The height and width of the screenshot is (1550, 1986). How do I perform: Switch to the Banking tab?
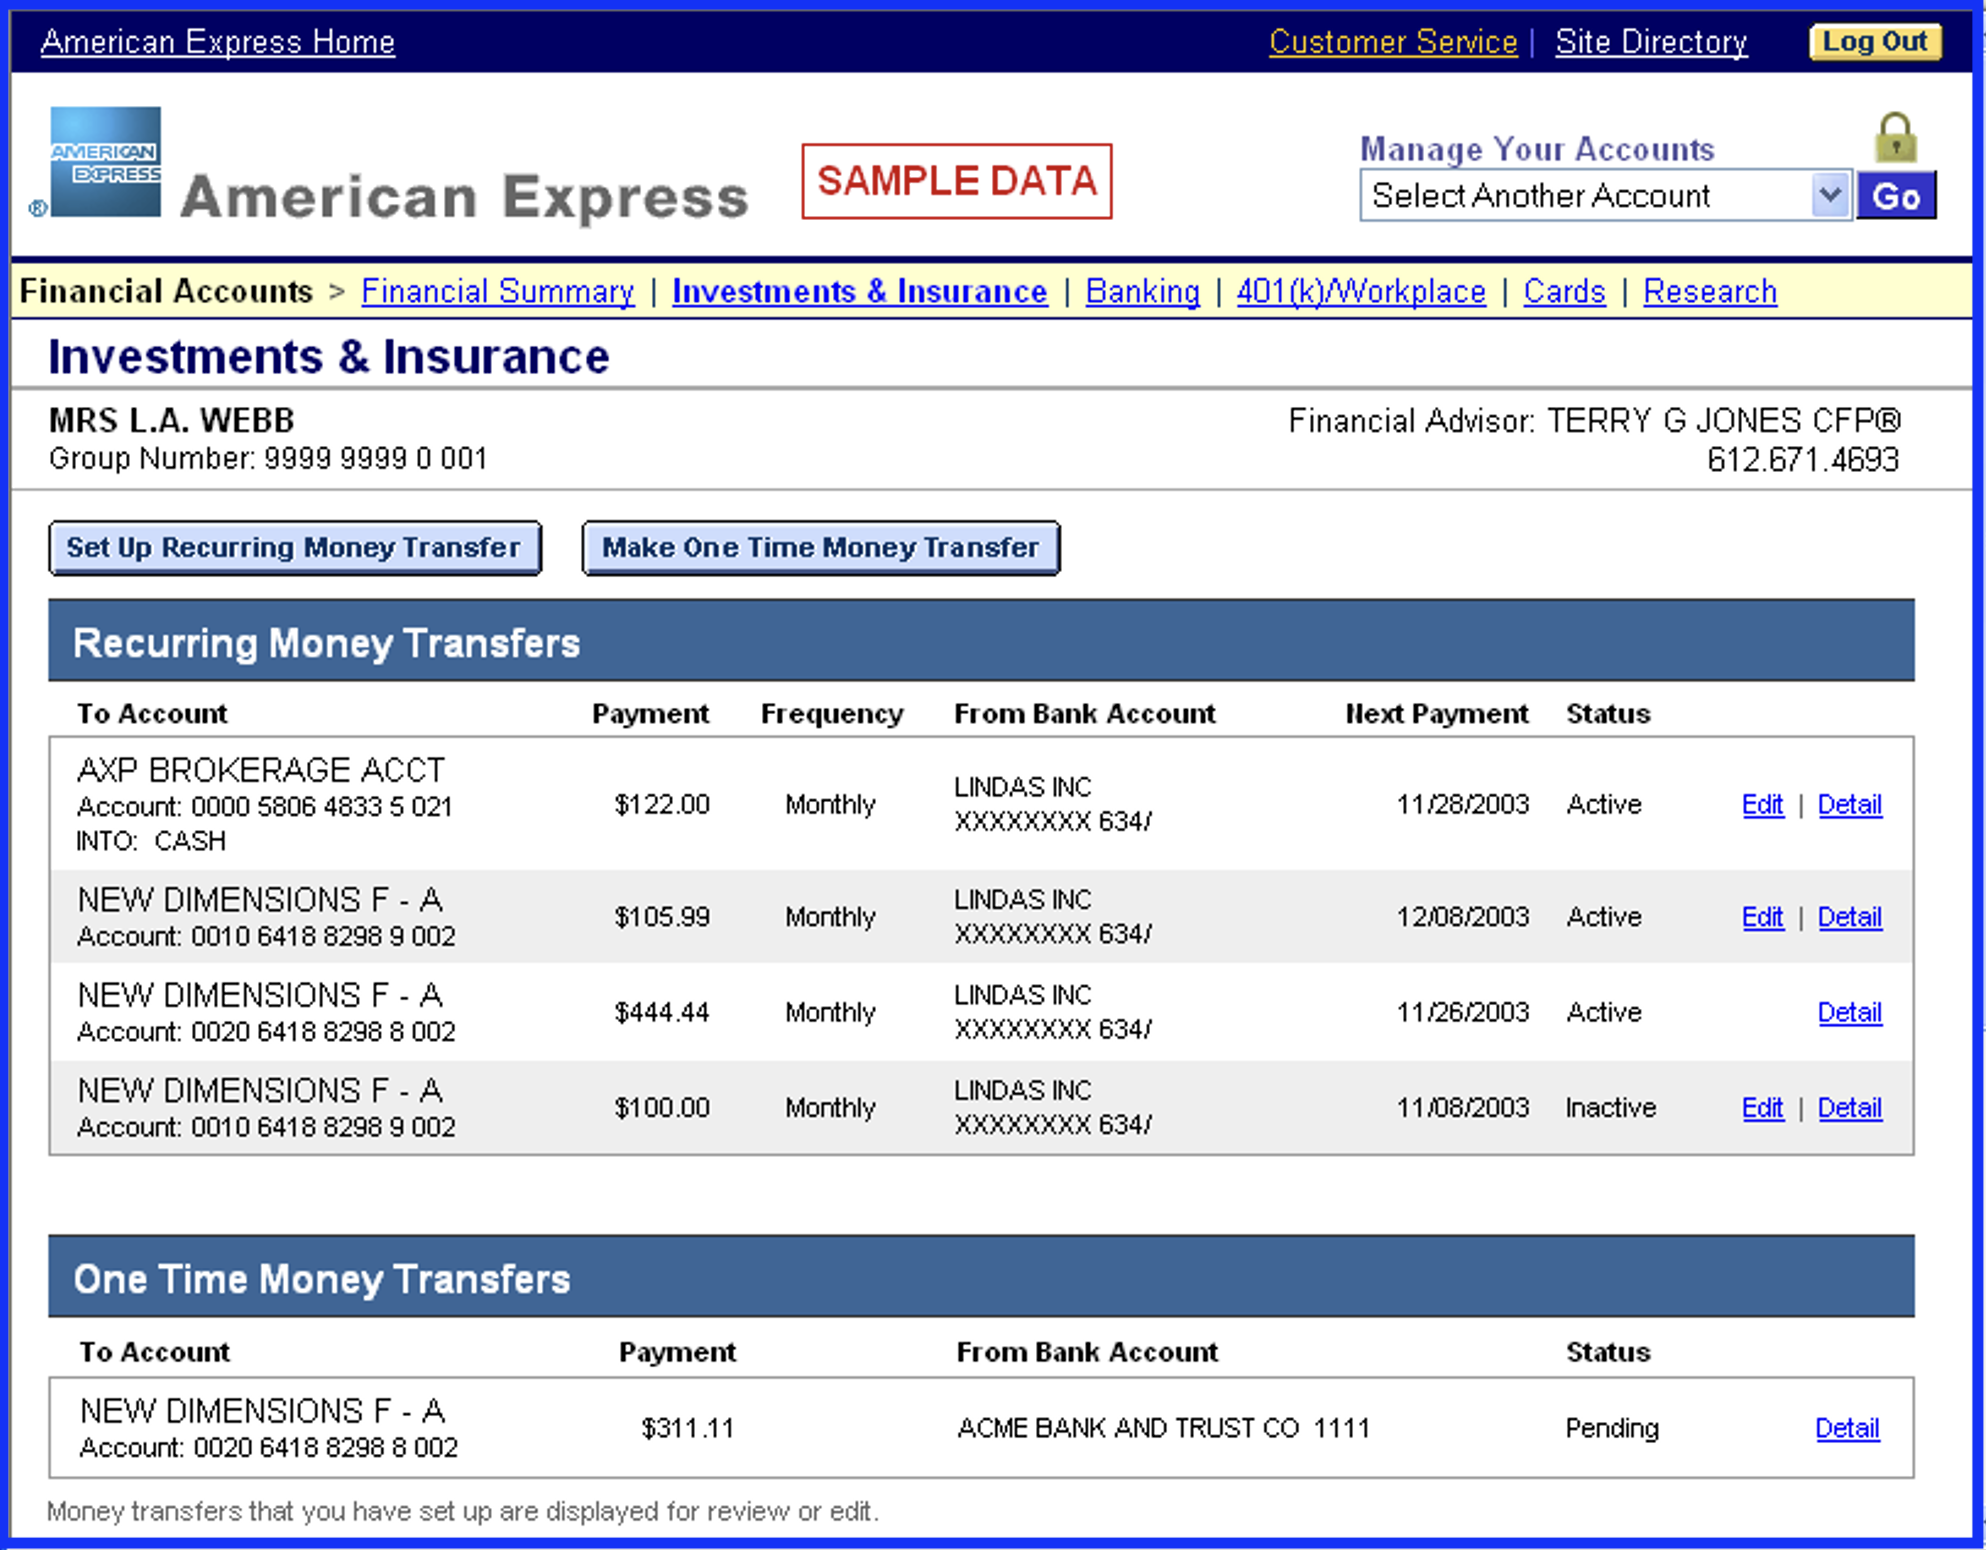click(1142, 291)
